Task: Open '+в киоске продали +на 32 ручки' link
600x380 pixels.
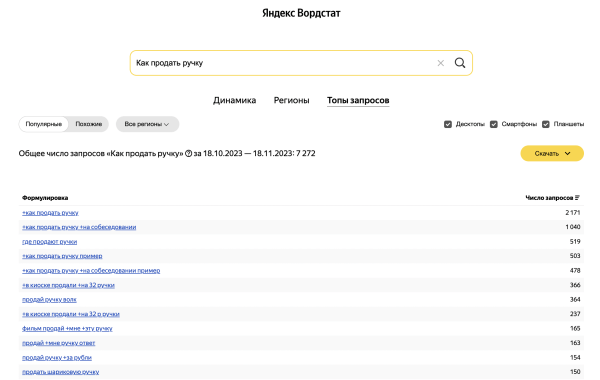Action: [x=68, y=285]
